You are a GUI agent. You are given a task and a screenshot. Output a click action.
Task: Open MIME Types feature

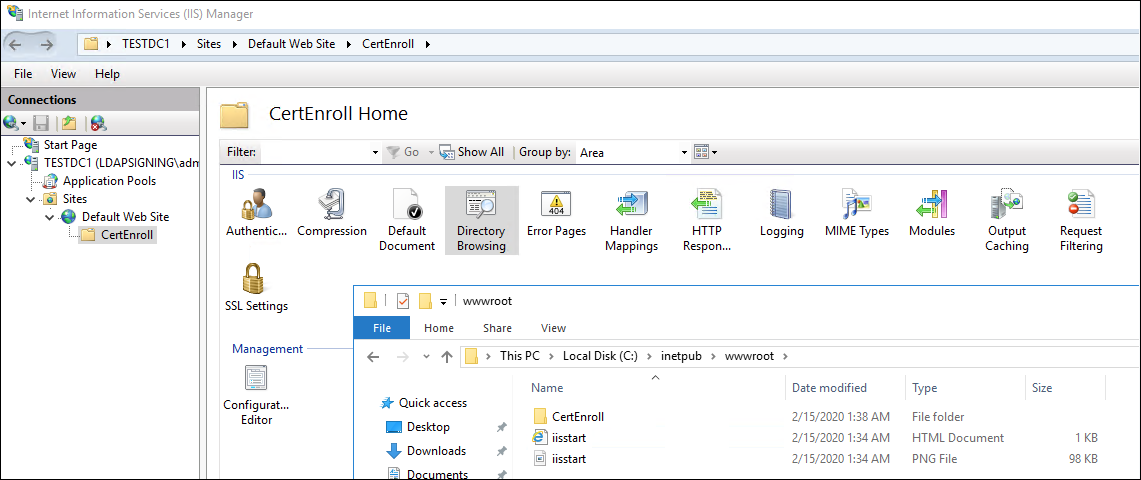tap(856, 212)
